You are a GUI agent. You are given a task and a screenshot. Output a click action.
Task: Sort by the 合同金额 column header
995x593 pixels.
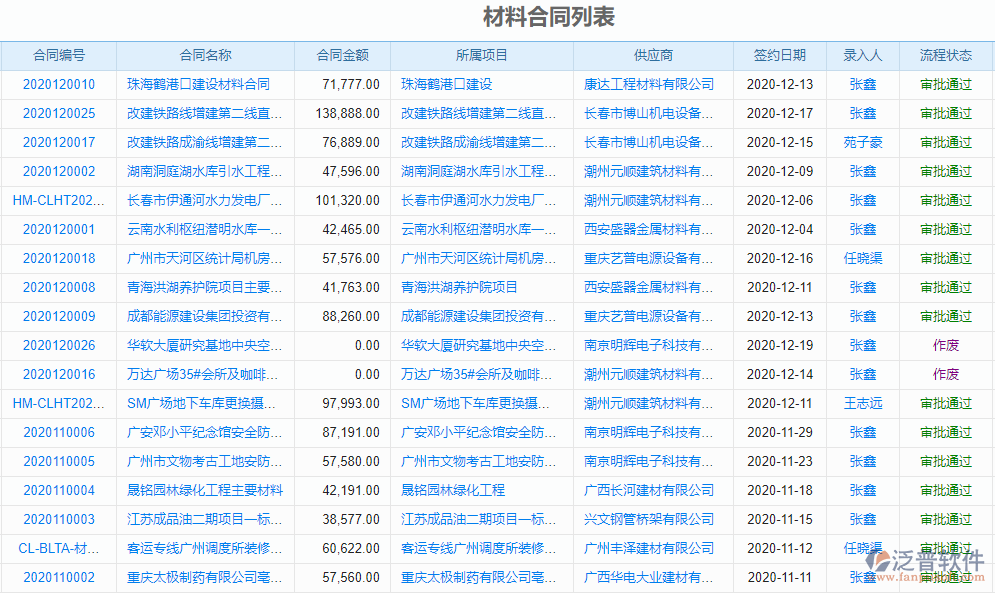[x=344, y=56]
